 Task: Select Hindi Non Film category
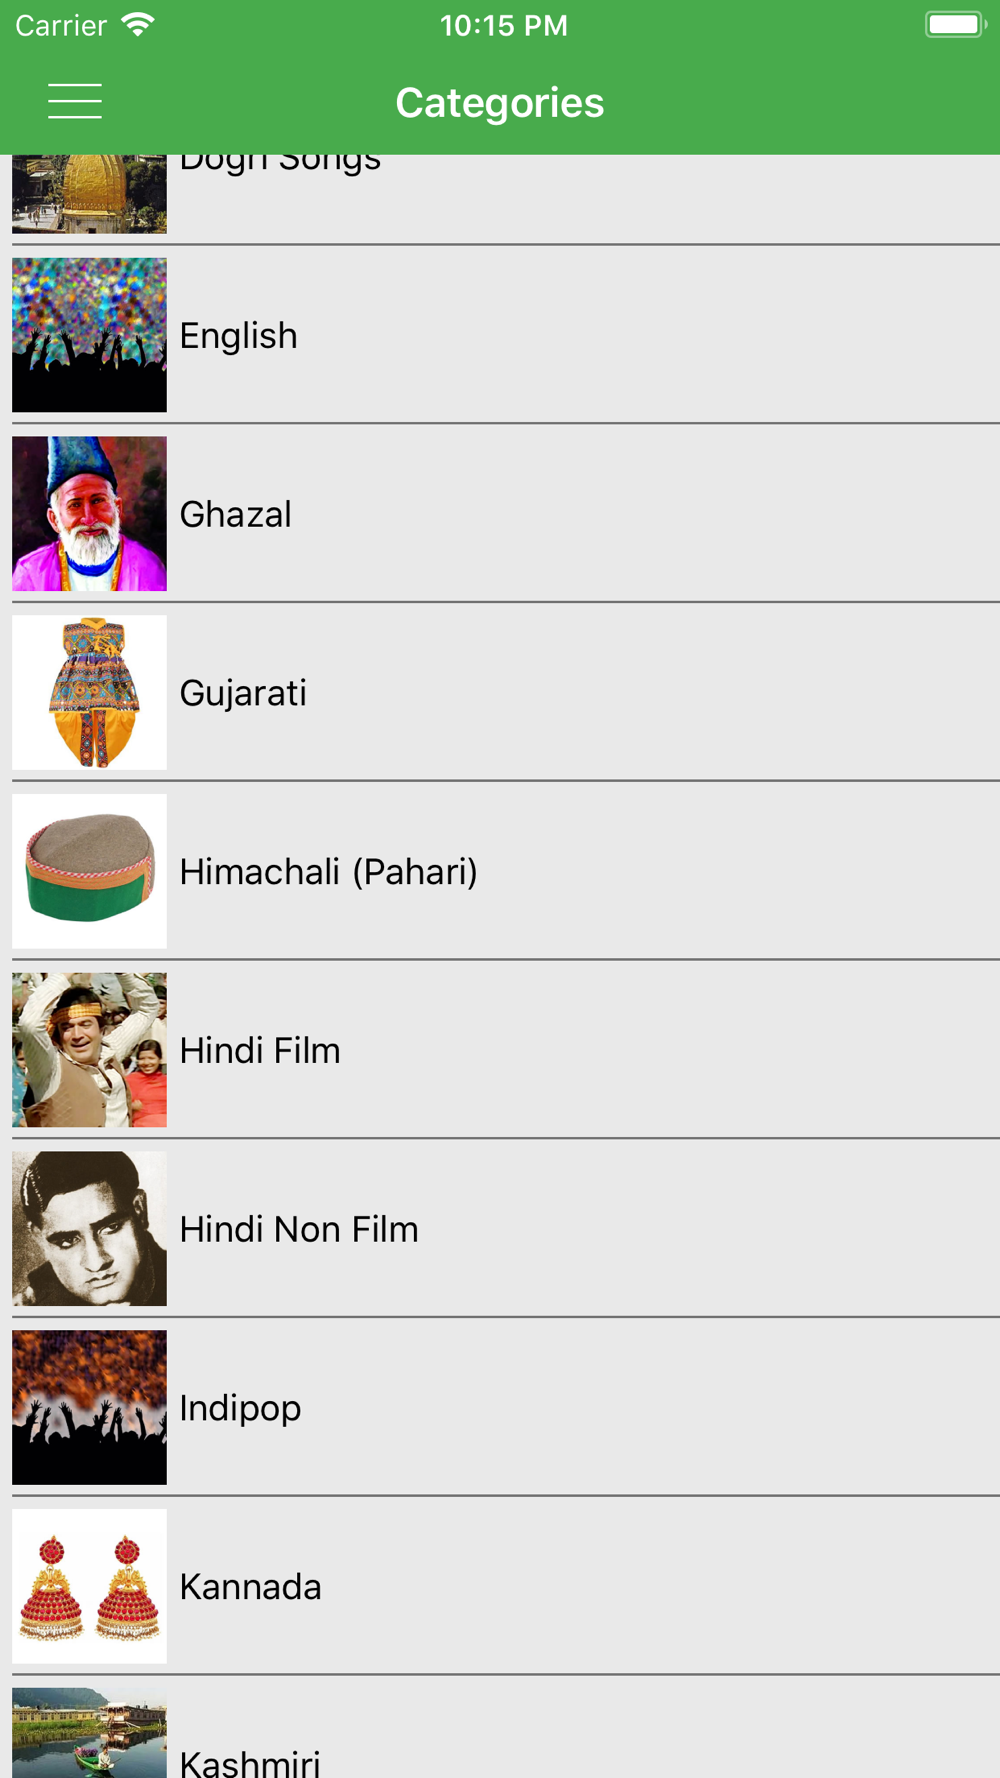tap(299, 1230)
